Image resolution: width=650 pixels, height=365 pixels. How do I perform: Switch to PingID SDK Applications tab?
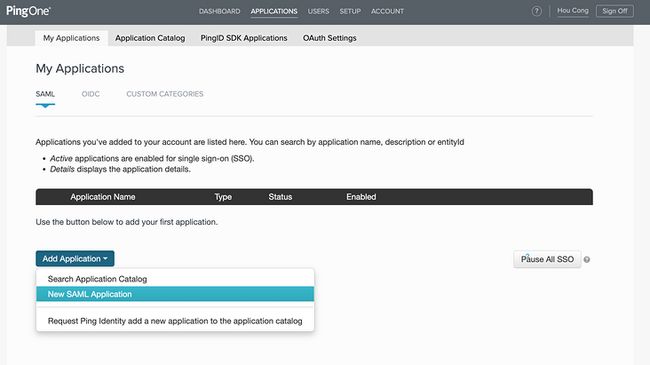(244, 38)
